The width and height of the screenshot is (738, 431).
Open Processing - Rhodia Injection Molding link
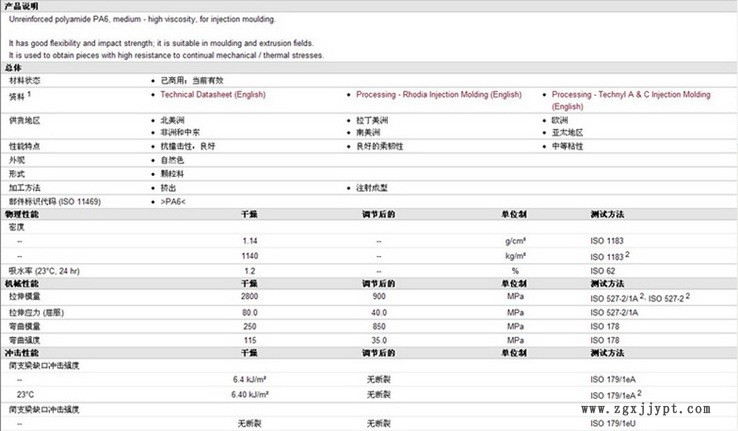pyautogui.click(x=439, y=95)
